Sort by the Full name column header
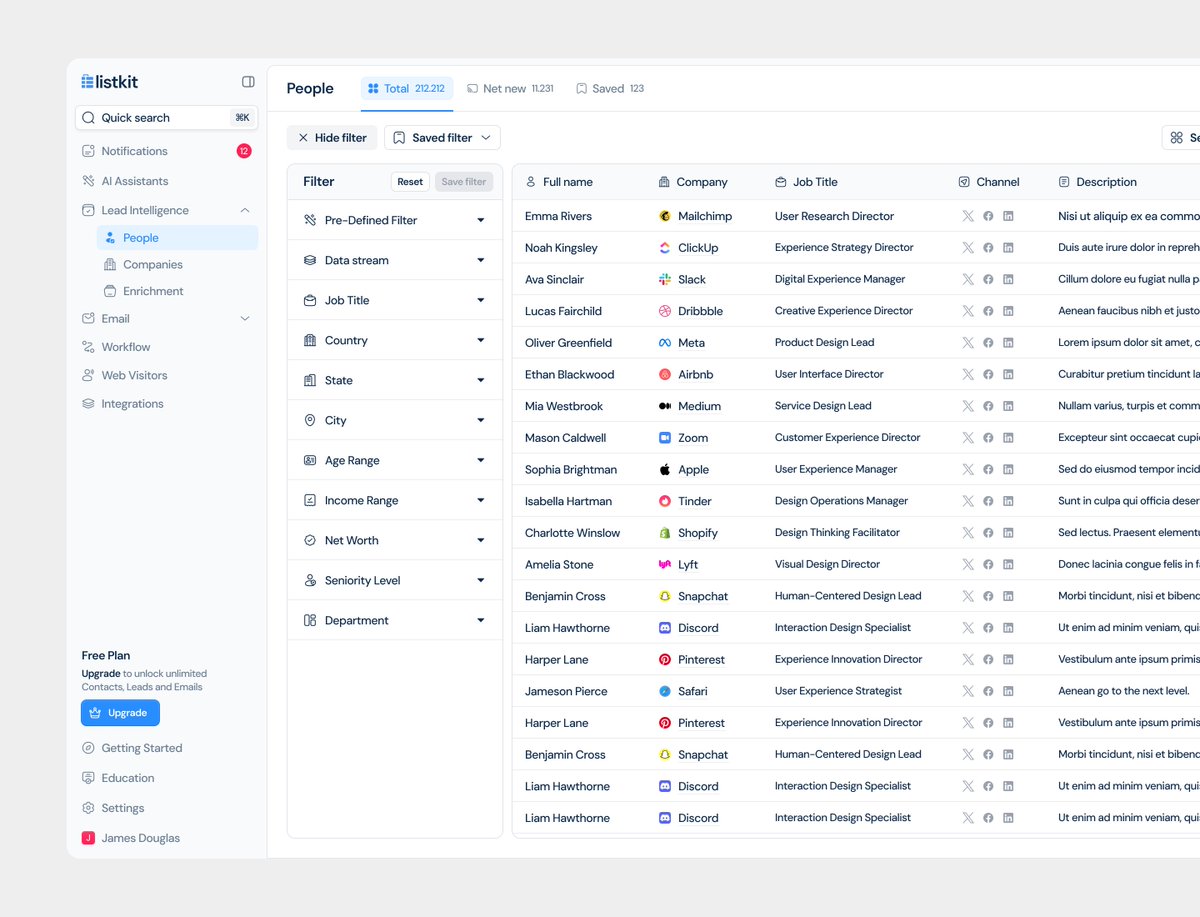The image size is (1200, 917). click(x=559, y=182)
